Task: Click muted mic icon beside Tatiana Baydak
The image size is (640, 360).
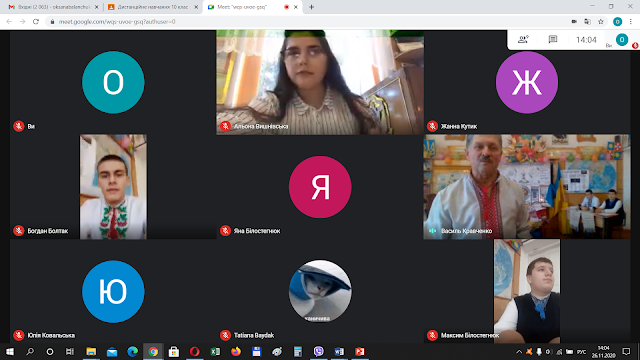Action: coord(225,335)
